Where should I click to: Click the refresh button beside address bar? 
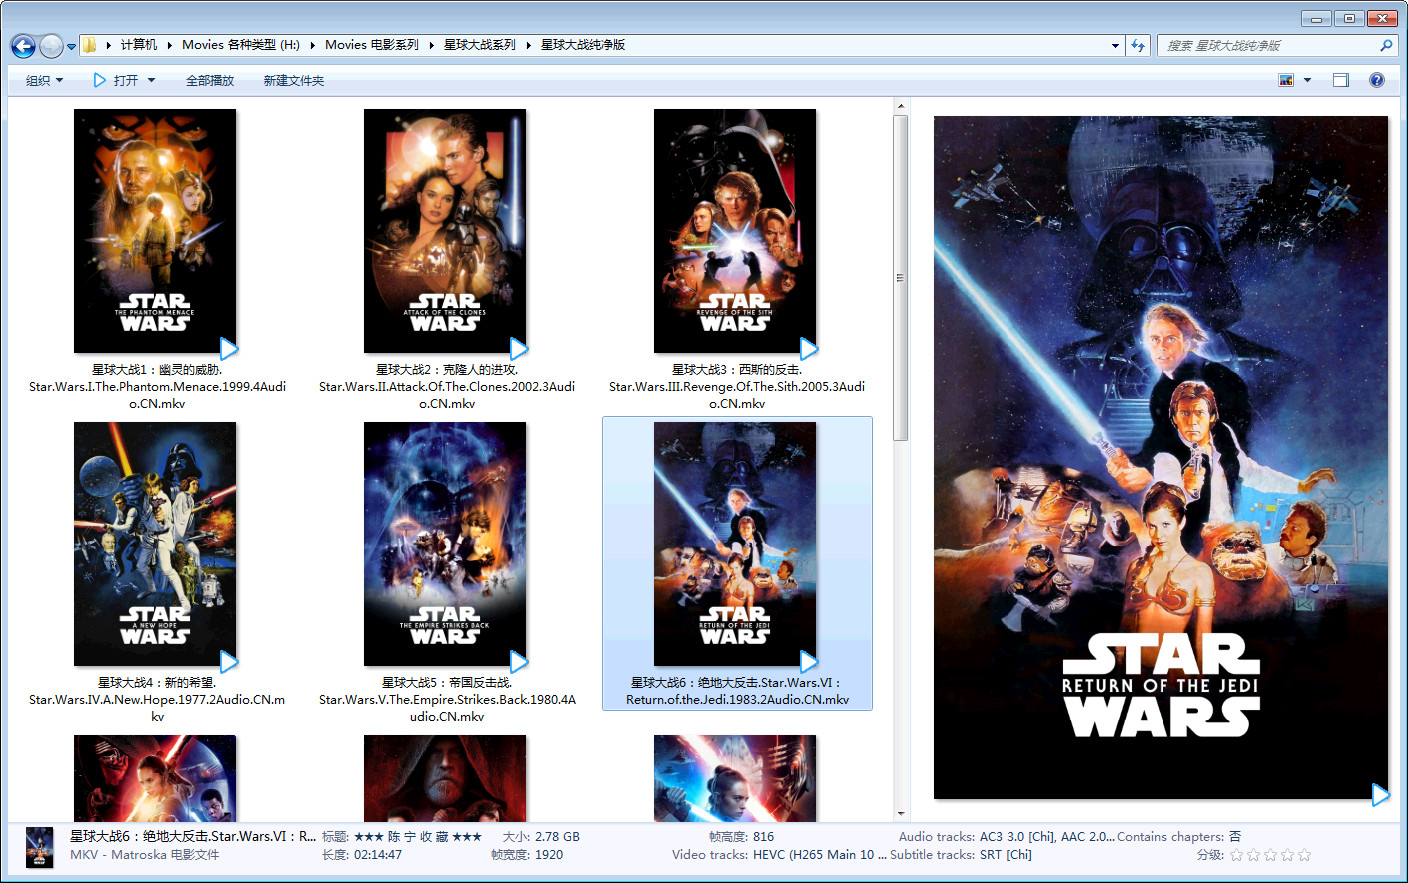coord(1138,45)
